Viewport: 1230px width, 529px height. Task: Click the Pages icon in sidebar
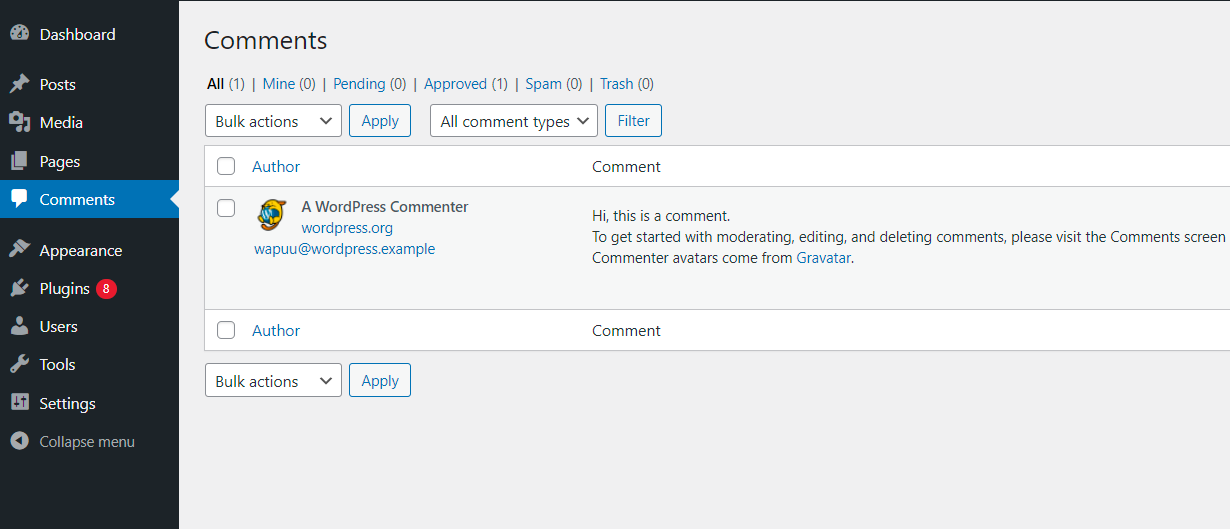pos(19,161)
